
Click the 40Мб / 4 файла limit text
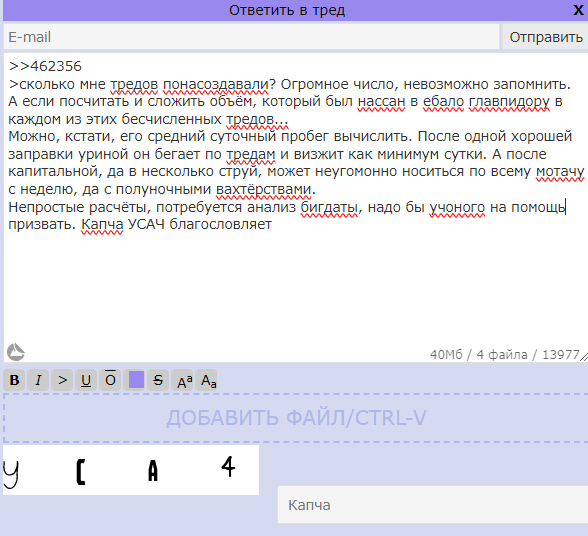tap(478, 354)
